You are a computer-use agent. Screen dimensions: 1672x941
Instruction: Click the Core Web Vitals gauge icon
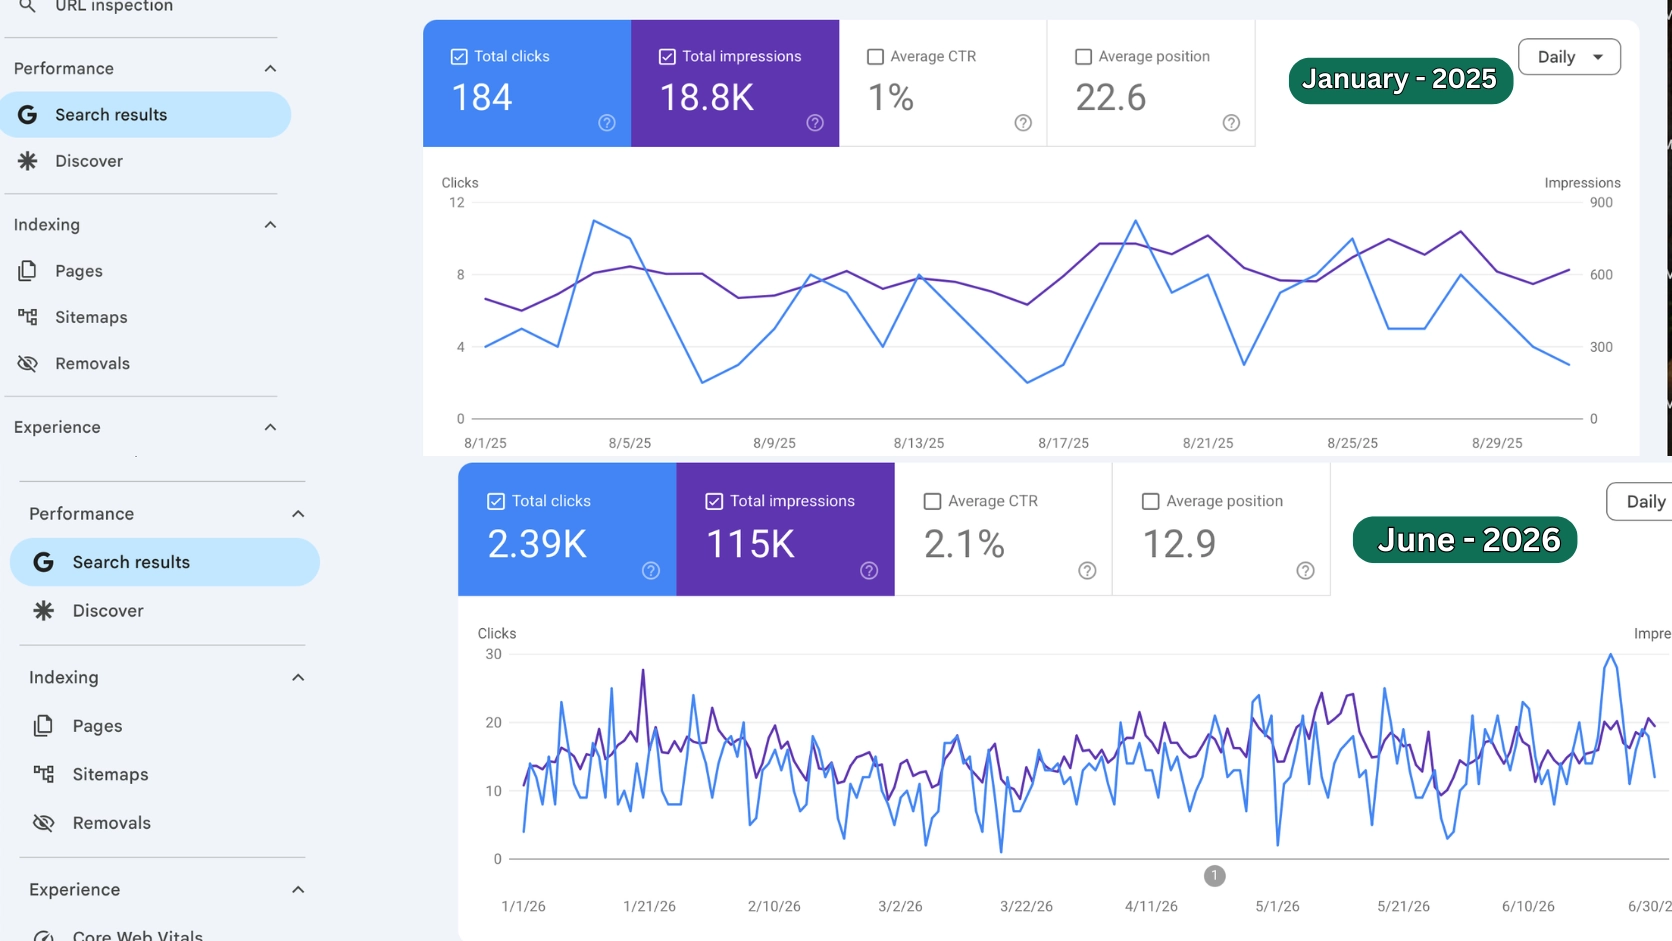[43, 936]
